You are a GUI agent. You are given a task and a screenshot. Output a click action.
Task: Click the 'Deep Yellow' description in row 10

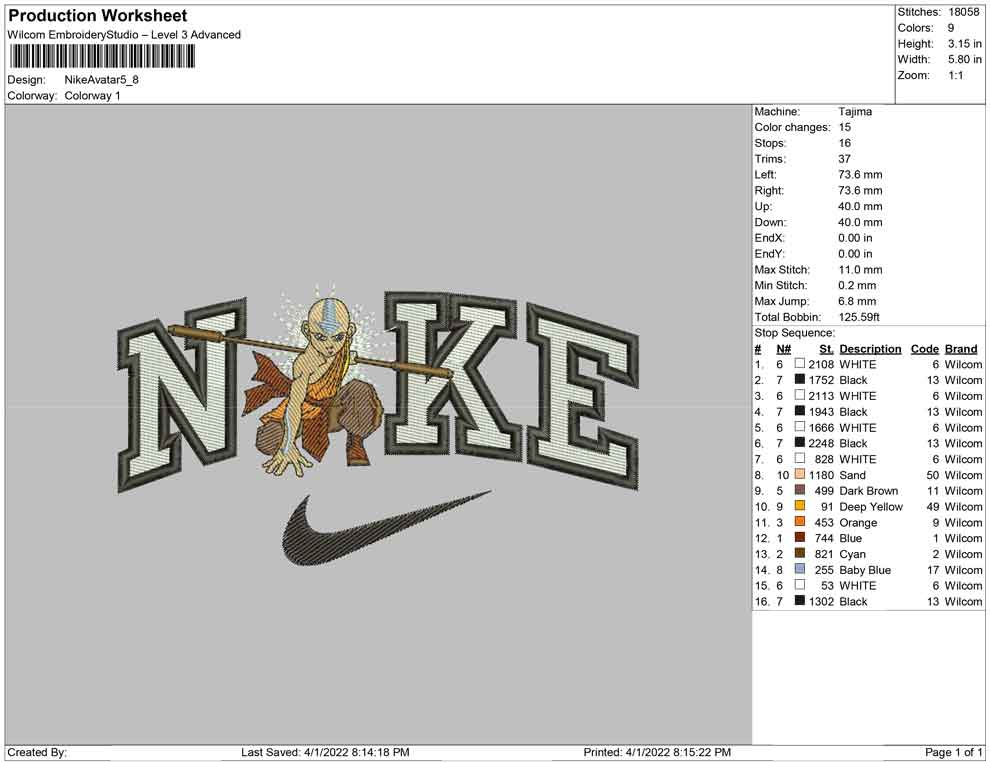(x=871, y=506)
